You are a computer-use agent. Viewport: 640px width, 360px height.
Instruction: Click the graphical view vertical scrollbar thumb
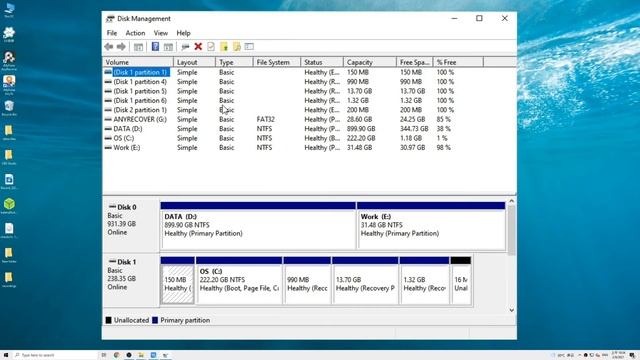coord(511,229)
